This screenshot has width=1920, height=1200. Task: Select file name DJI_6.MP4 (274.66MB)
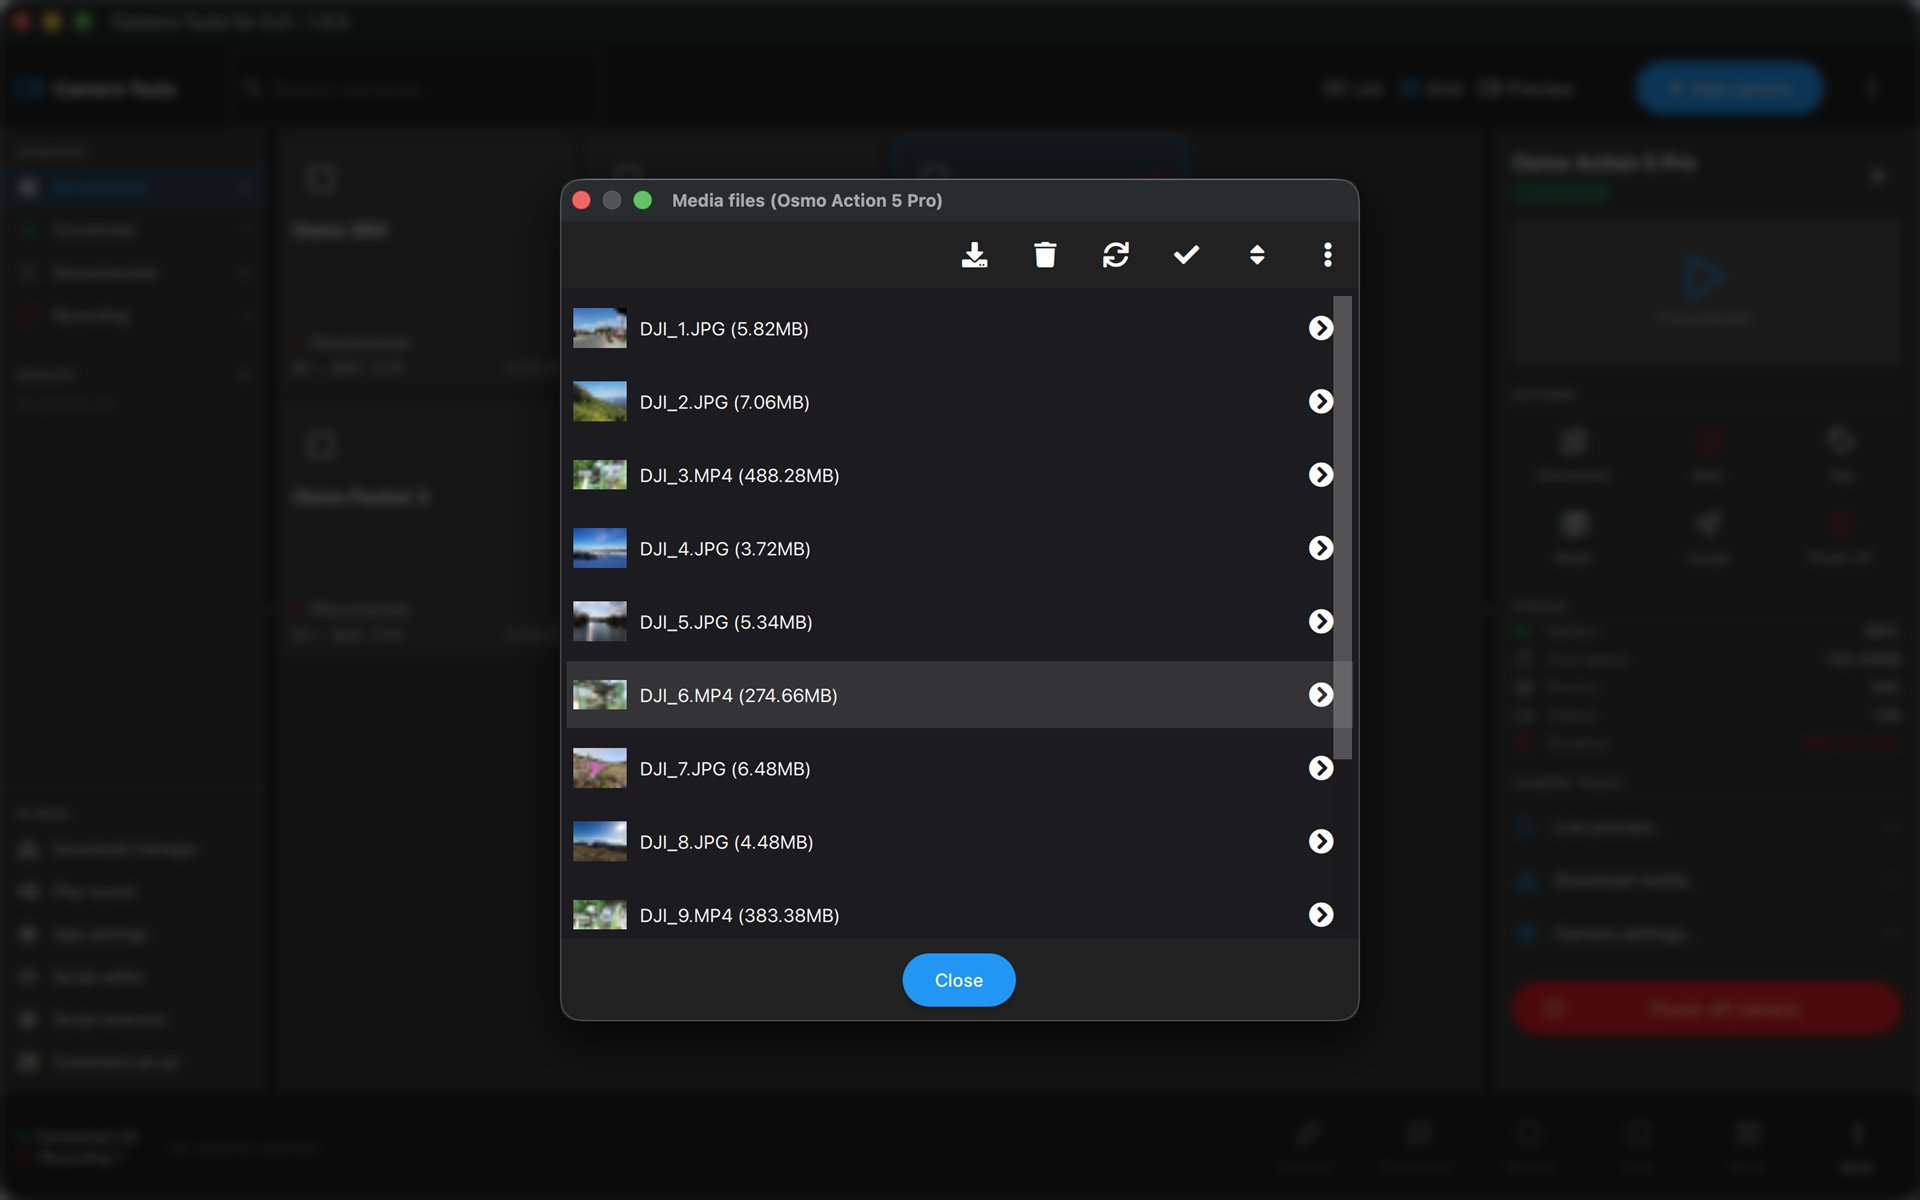[738, 696]
